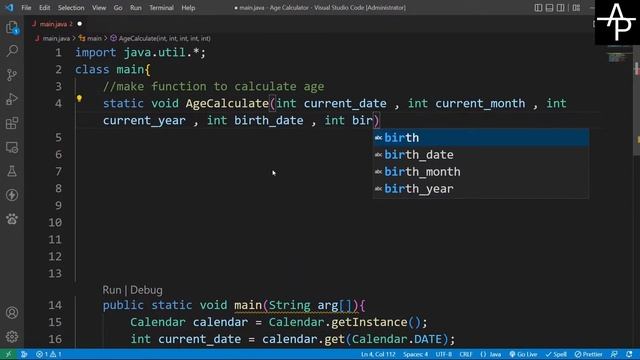Toggle the primary side bar layout button
Viewport: 640px width, 360px height.
coord(538,7)
